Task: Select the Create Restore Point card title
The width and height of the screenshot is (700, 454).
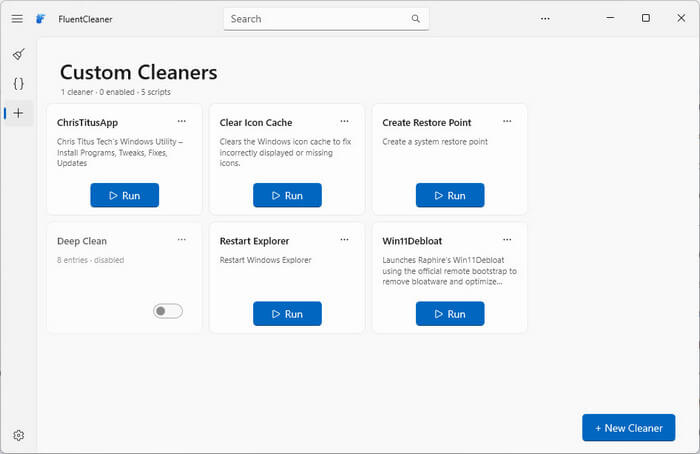Action: tap(427, 122)
